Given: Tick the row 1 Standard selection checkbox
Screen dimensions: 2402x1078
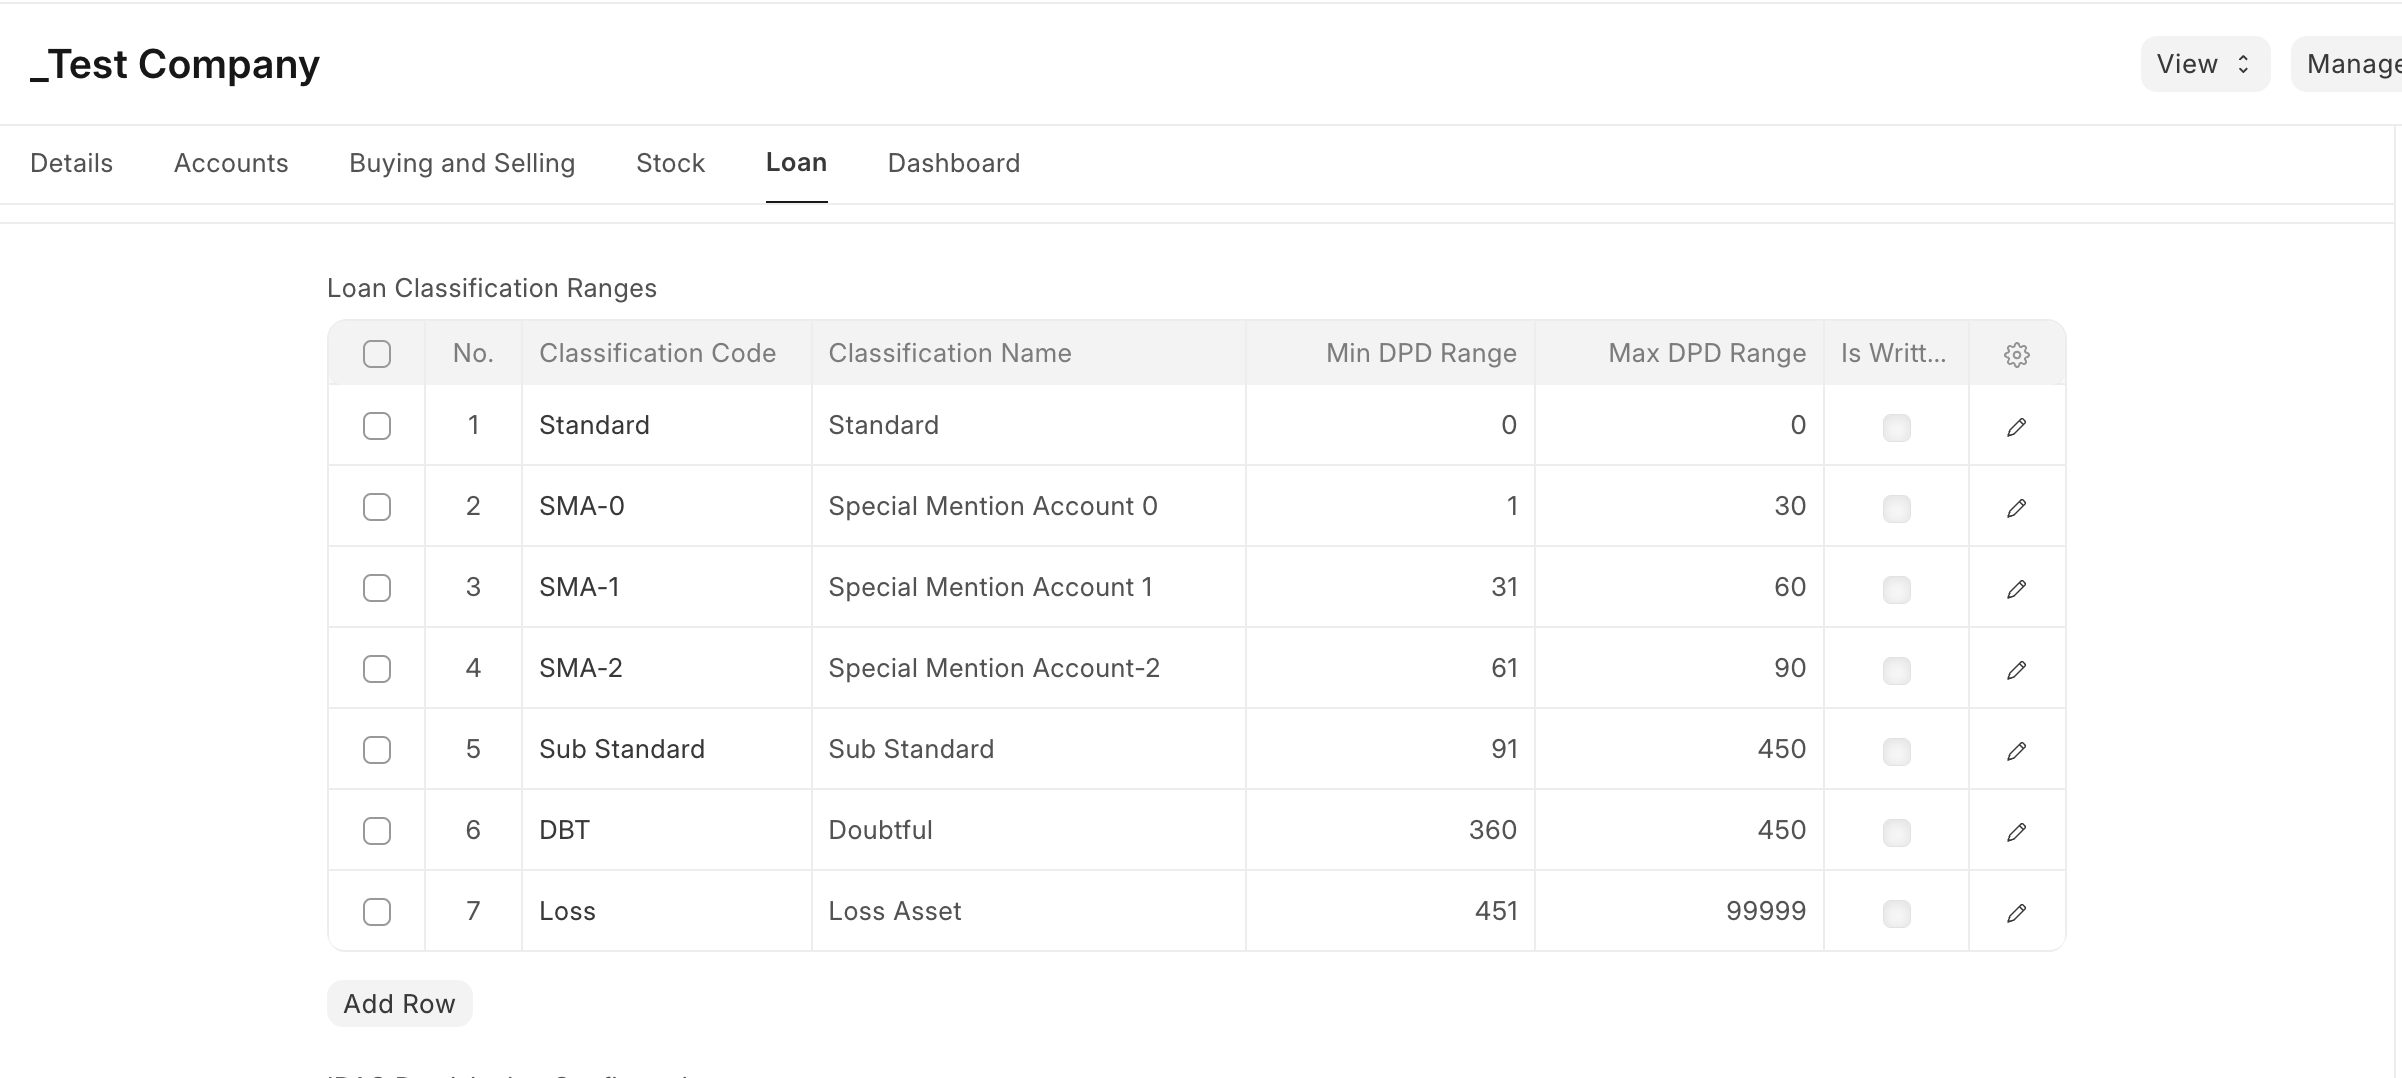Looking at the screenshot, I should coord(377,426).
